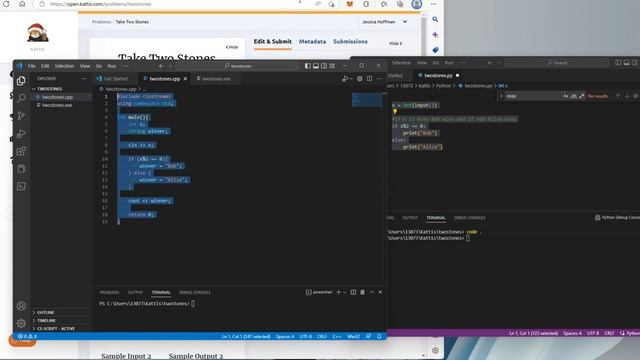Image resolution: width=640 pixels, height=360 pixels.
Task: Maximize terminal panel with up chevron
Action: click(372, 292)
